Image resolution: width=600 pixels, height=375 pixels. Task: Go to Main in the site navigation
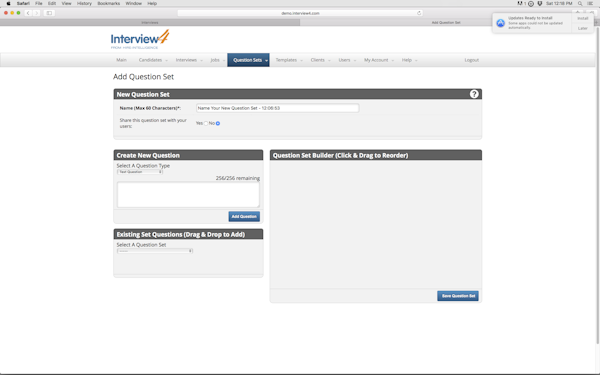coord(121,60)
